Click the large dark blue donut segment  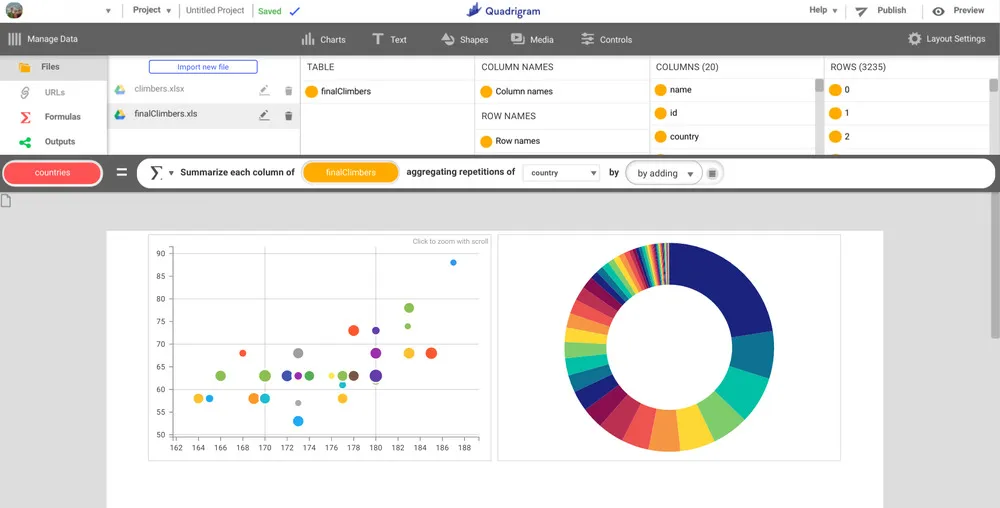click(x=724, y=290)
